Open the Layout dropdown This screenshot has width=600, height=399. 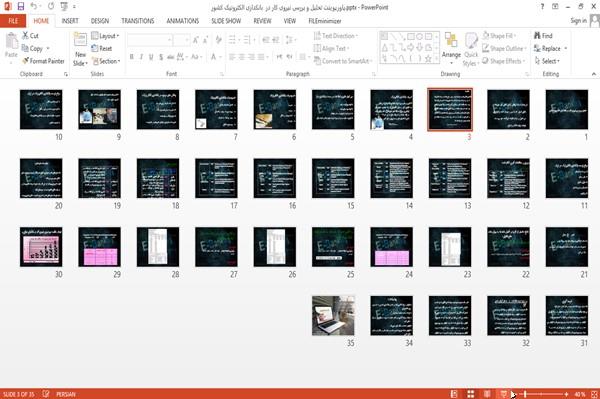click(105, 36)
